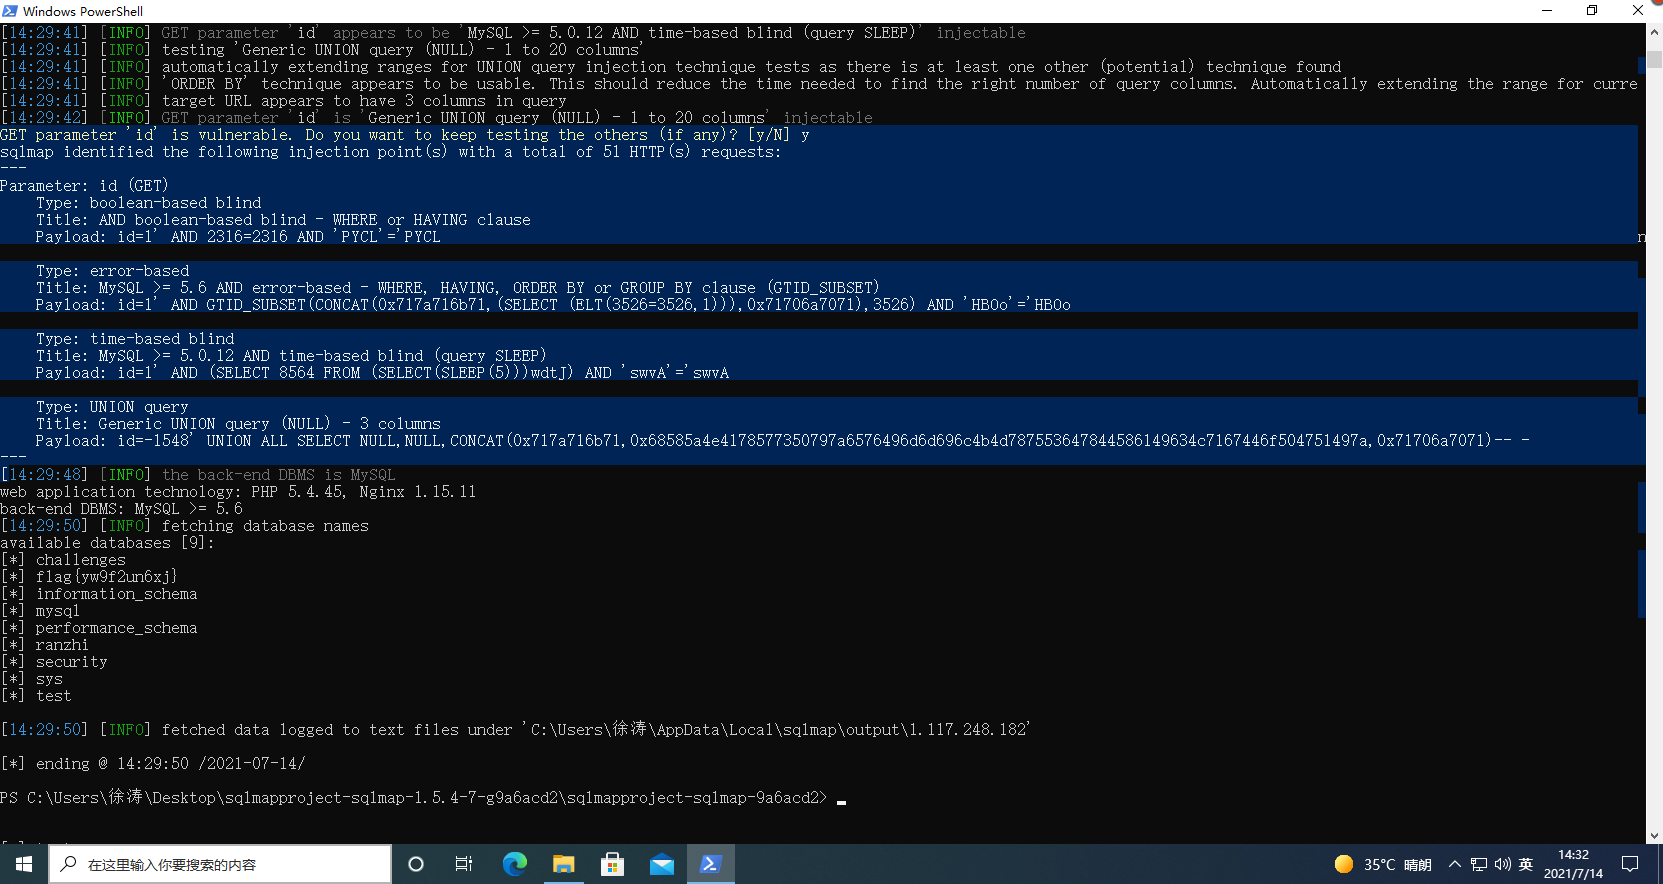
Task: Launch Microsoft Edge from taskbar
Action: pos(514,864)
